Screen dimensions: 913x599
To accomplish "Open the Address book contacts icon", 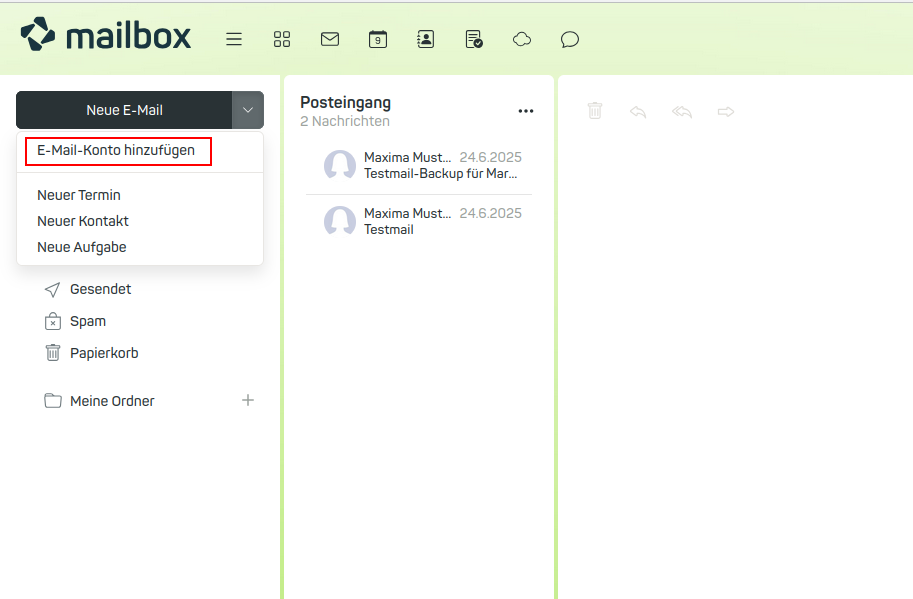I will coord(426,39).
